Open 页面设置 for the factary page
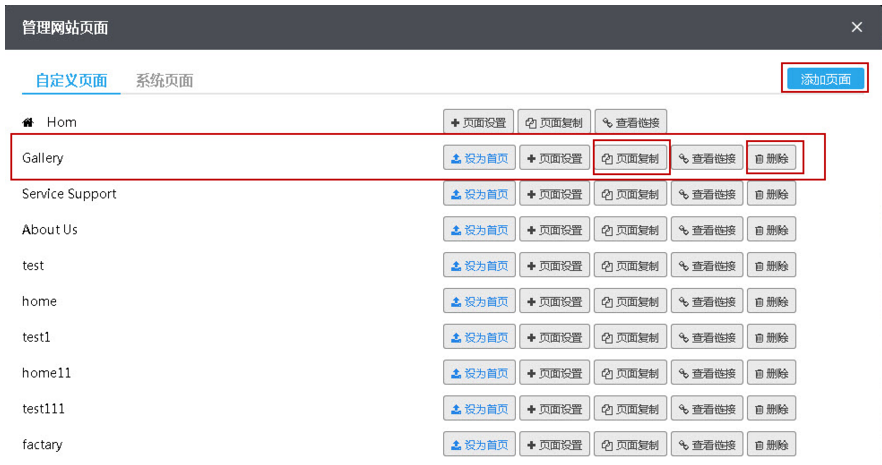The image size is (882, 465). [x=555, y=445]
